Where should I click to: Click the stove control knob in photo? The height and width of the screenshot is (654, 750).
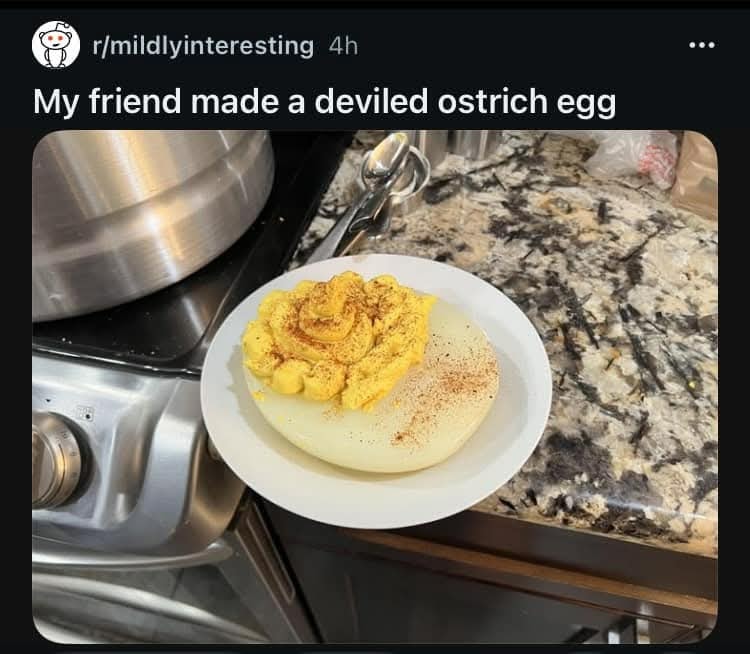(56, 460)
